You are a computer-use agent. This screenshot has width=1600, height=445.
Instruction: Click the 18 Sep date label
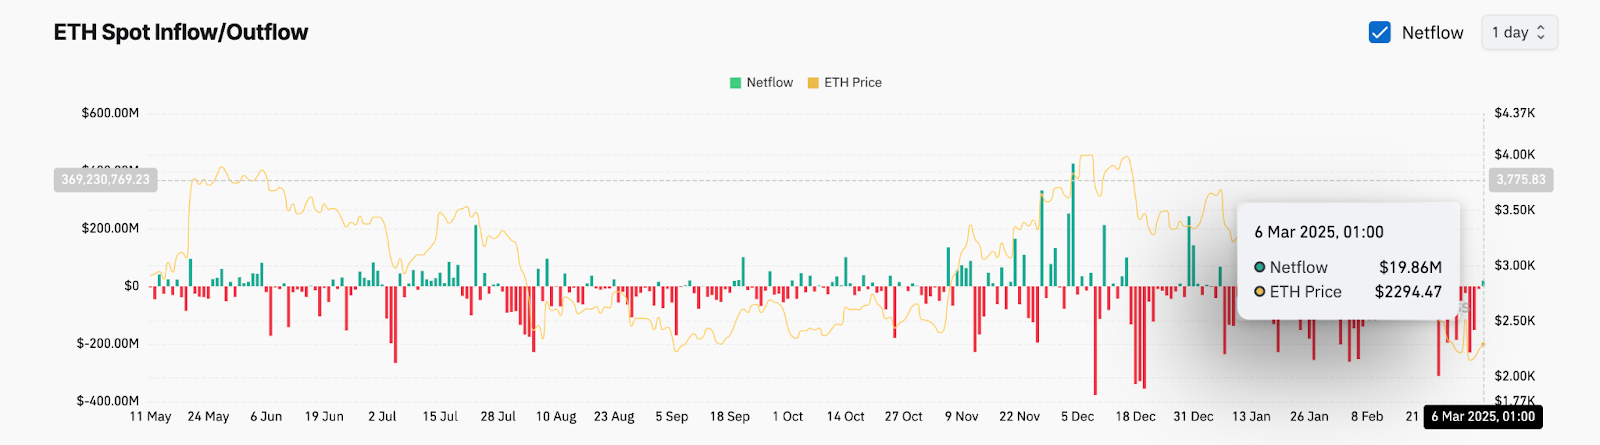click(730, 416)
